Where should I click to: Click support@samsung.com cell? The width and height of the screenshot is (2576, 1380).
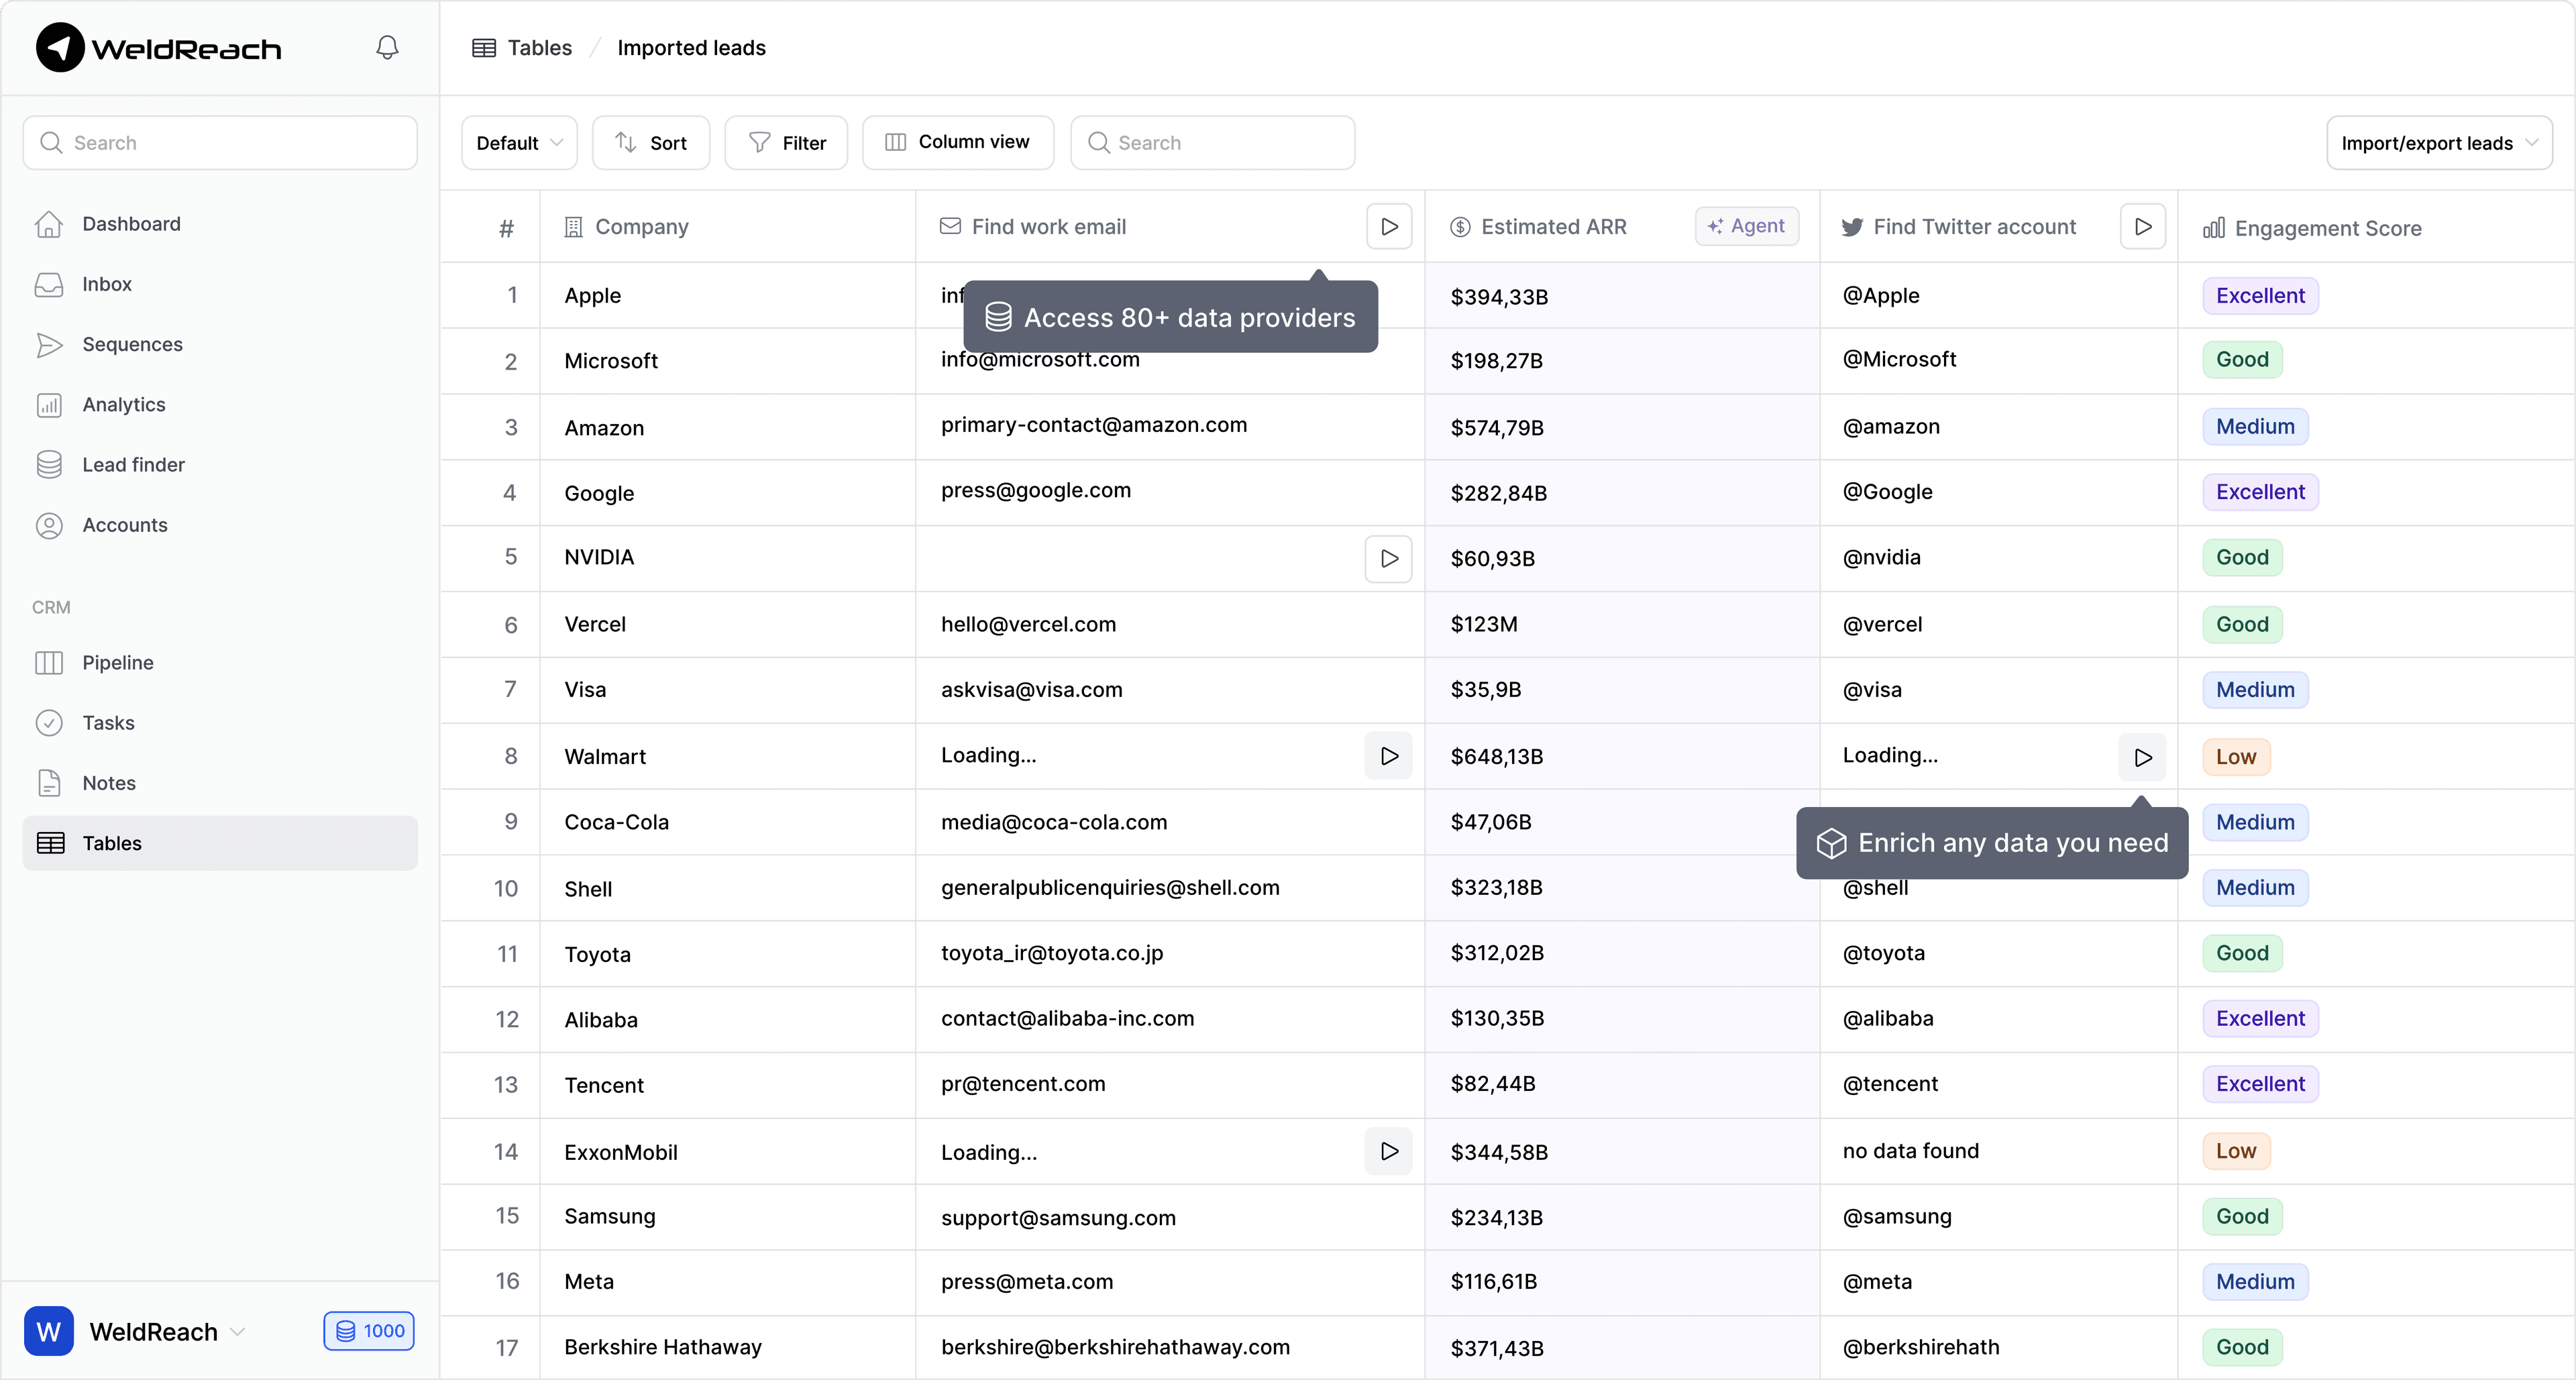[x=1170, y=1217]
